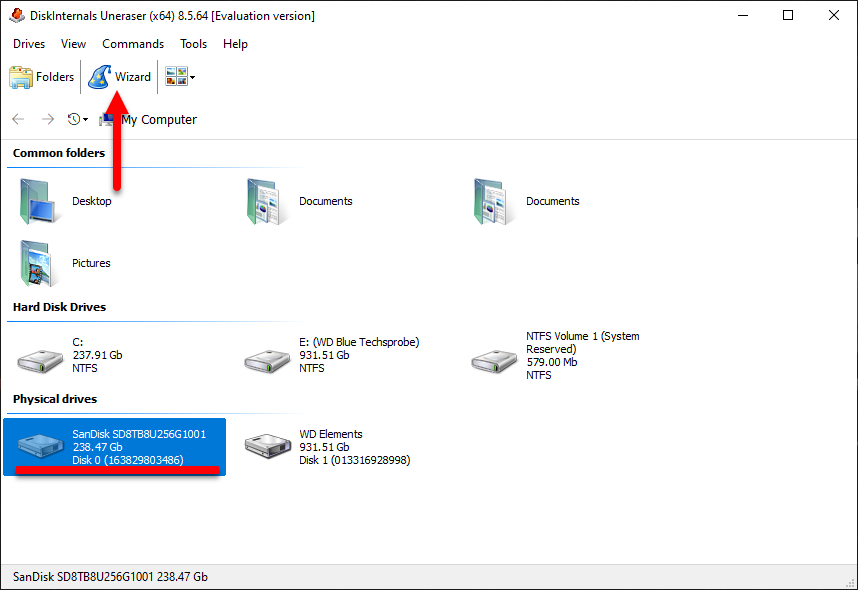Open the Drives menu
The image size is (858, 590).
pyautogui.click(x=29, y=44)
